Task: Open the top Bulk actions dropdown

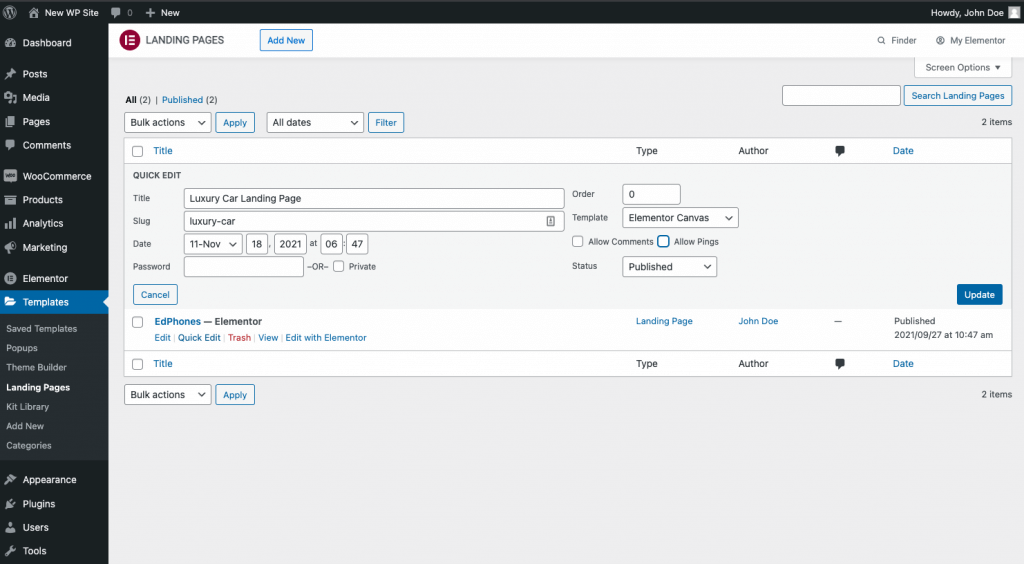Action: click(x=168, y=123)
